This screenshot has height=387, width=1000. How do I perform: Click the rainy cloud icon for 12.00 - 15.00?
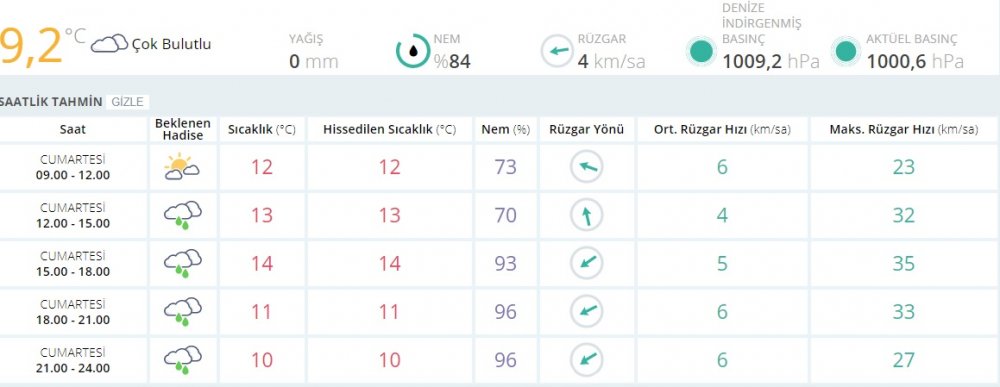(183, 215)
